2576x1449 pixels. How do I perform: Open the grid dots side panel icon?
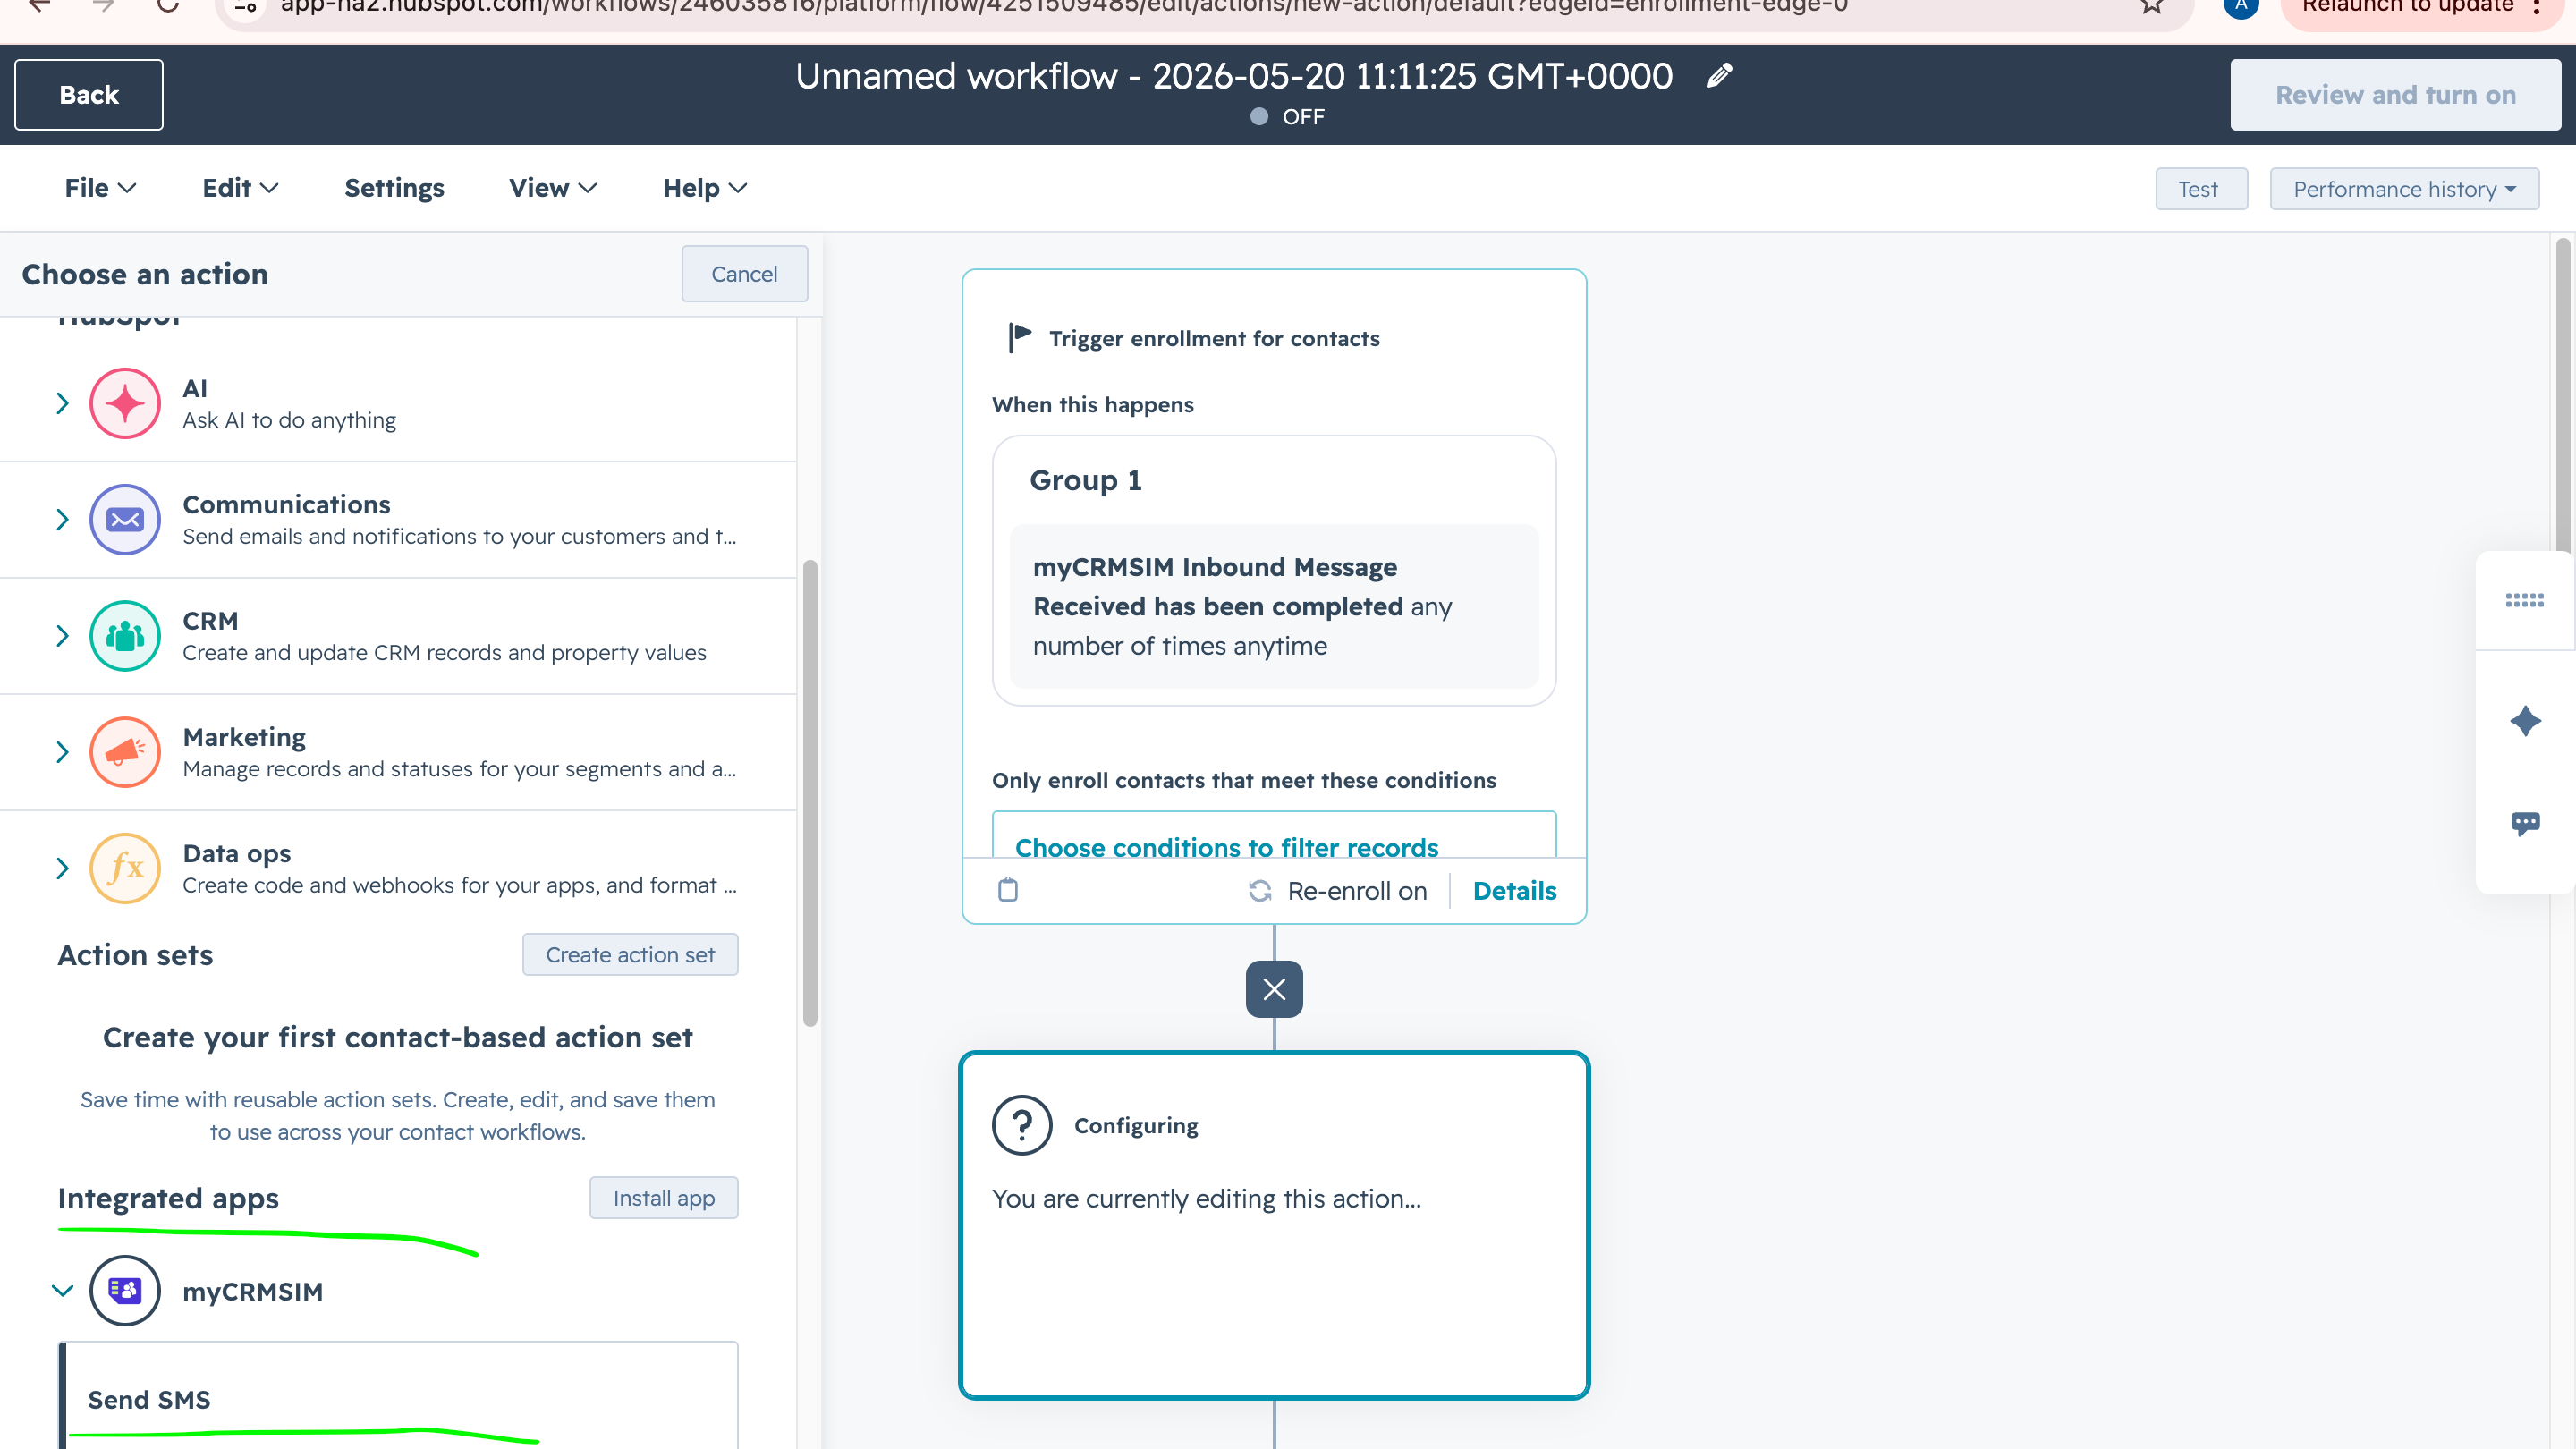(x=2525, y=600)
